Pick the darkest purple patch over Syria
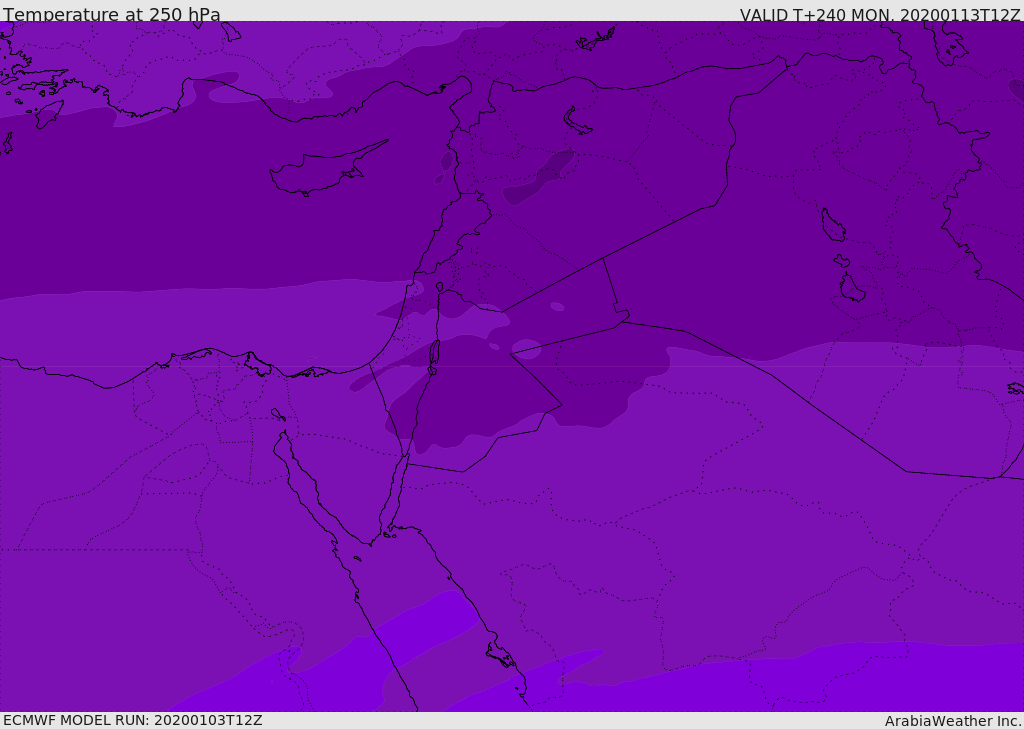This screenshot has width=1024, height=729. (539, 178)
